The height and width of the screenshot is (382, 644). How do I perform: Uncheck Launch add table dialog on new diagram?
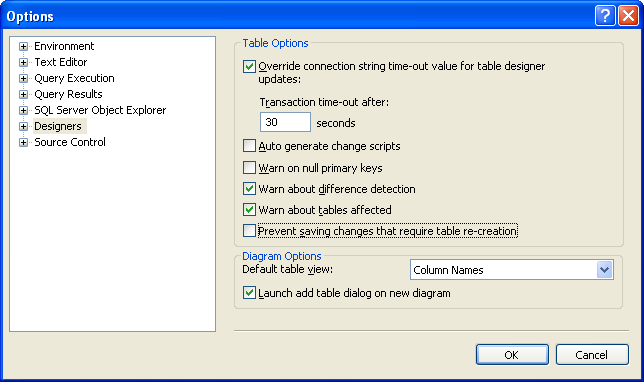point(249,293)
